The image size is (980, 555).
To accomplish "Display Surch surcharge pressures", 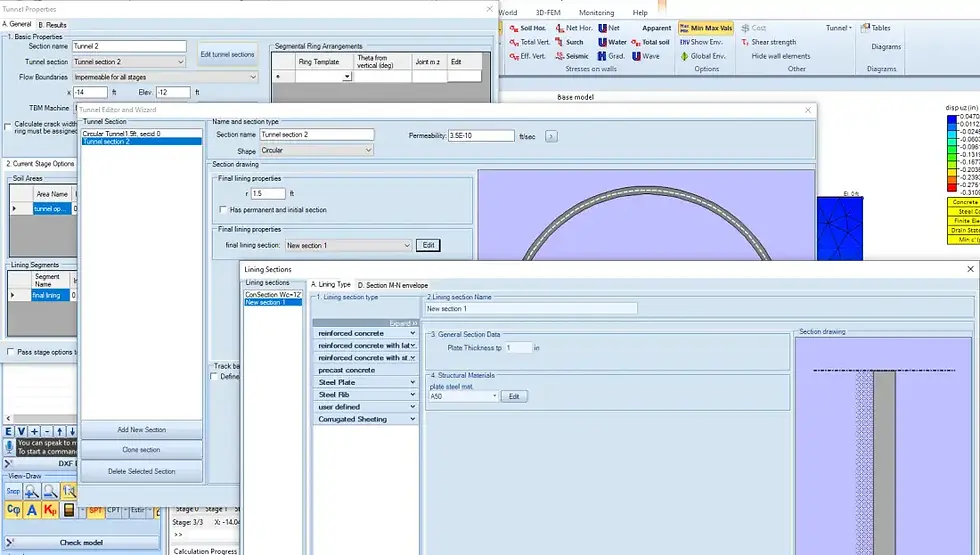I will coord(569,42).
